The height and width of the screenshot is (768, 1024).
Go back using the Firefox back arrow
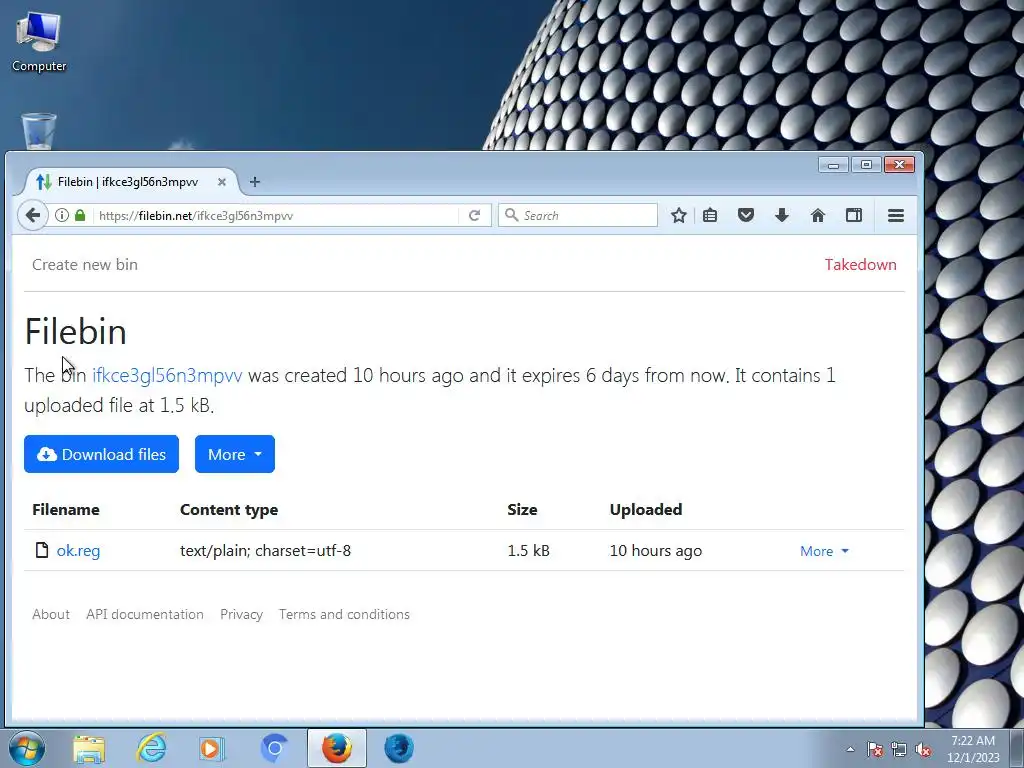33,216
